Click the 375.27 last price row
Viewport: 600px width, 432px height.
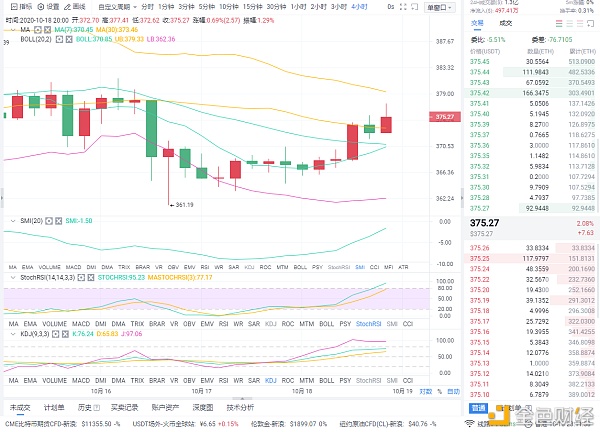(x=485, y=224)
